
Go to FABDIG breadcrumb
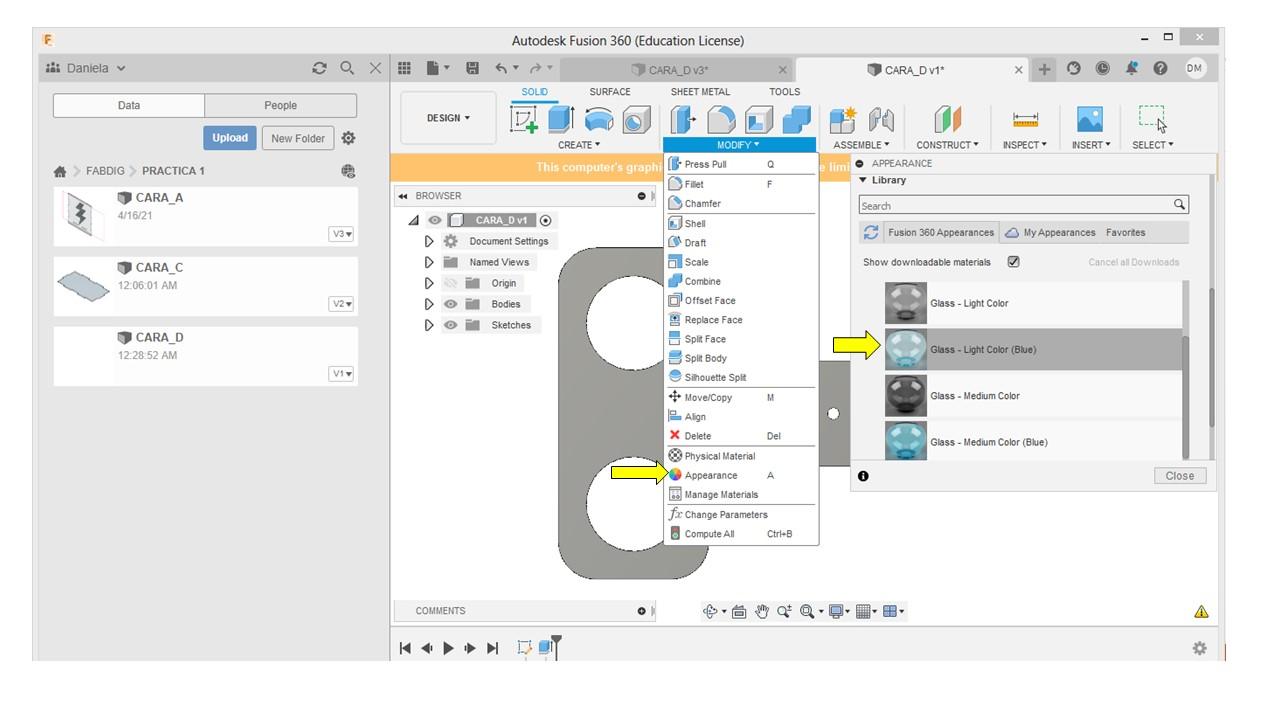click(x=105, y=171)
